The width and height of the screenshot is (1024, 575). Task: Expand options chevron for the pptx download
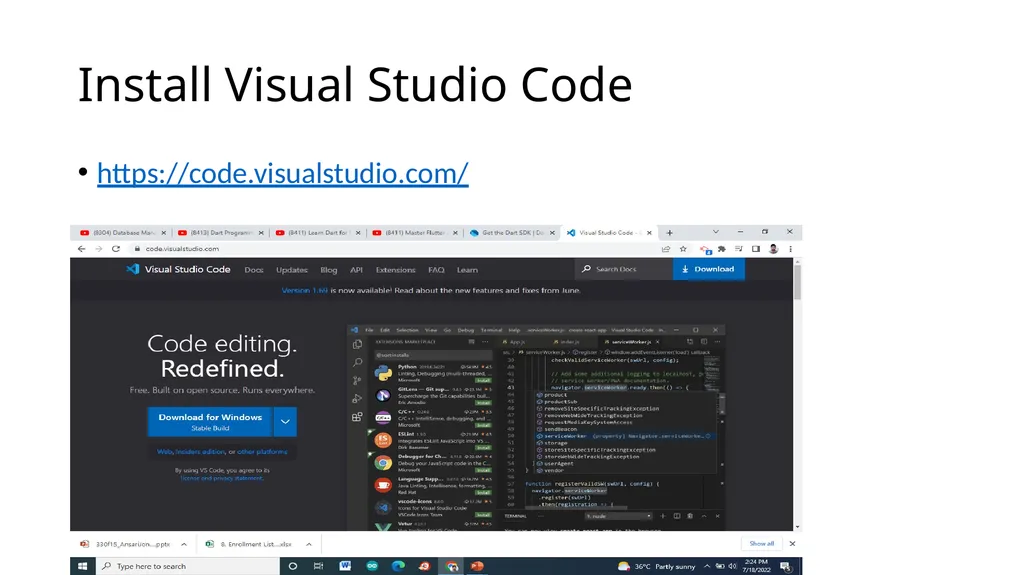pos(184,544)
